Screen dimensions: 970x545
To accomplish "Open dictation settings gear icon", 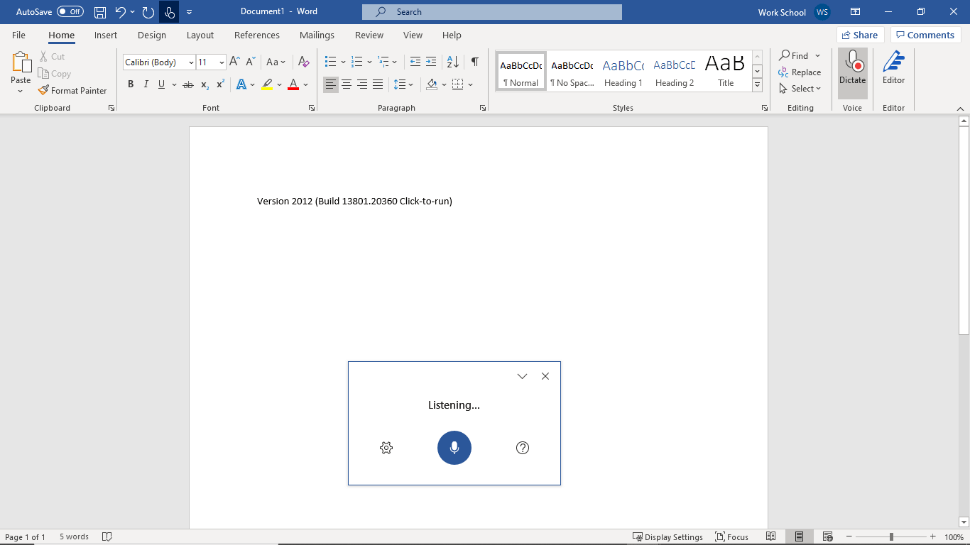I will coord(386,448).
